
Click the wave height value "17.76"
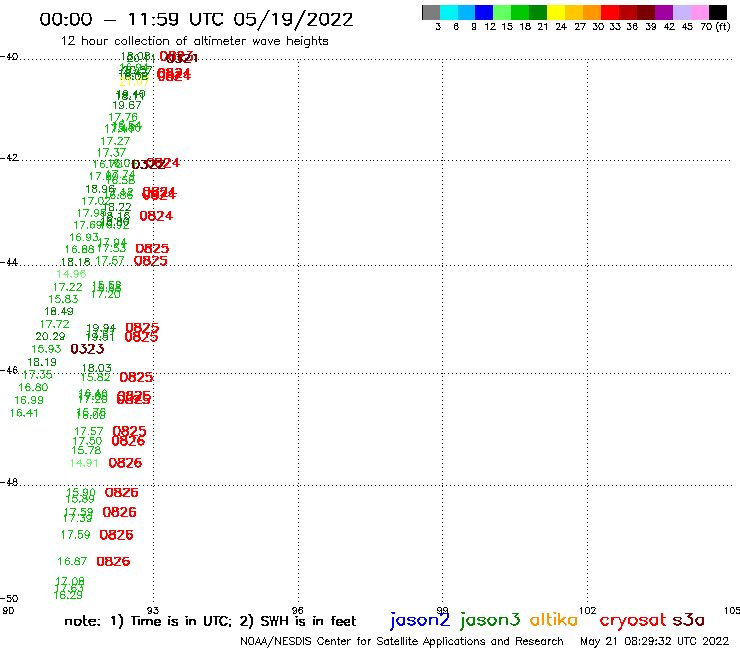[123, 117]
